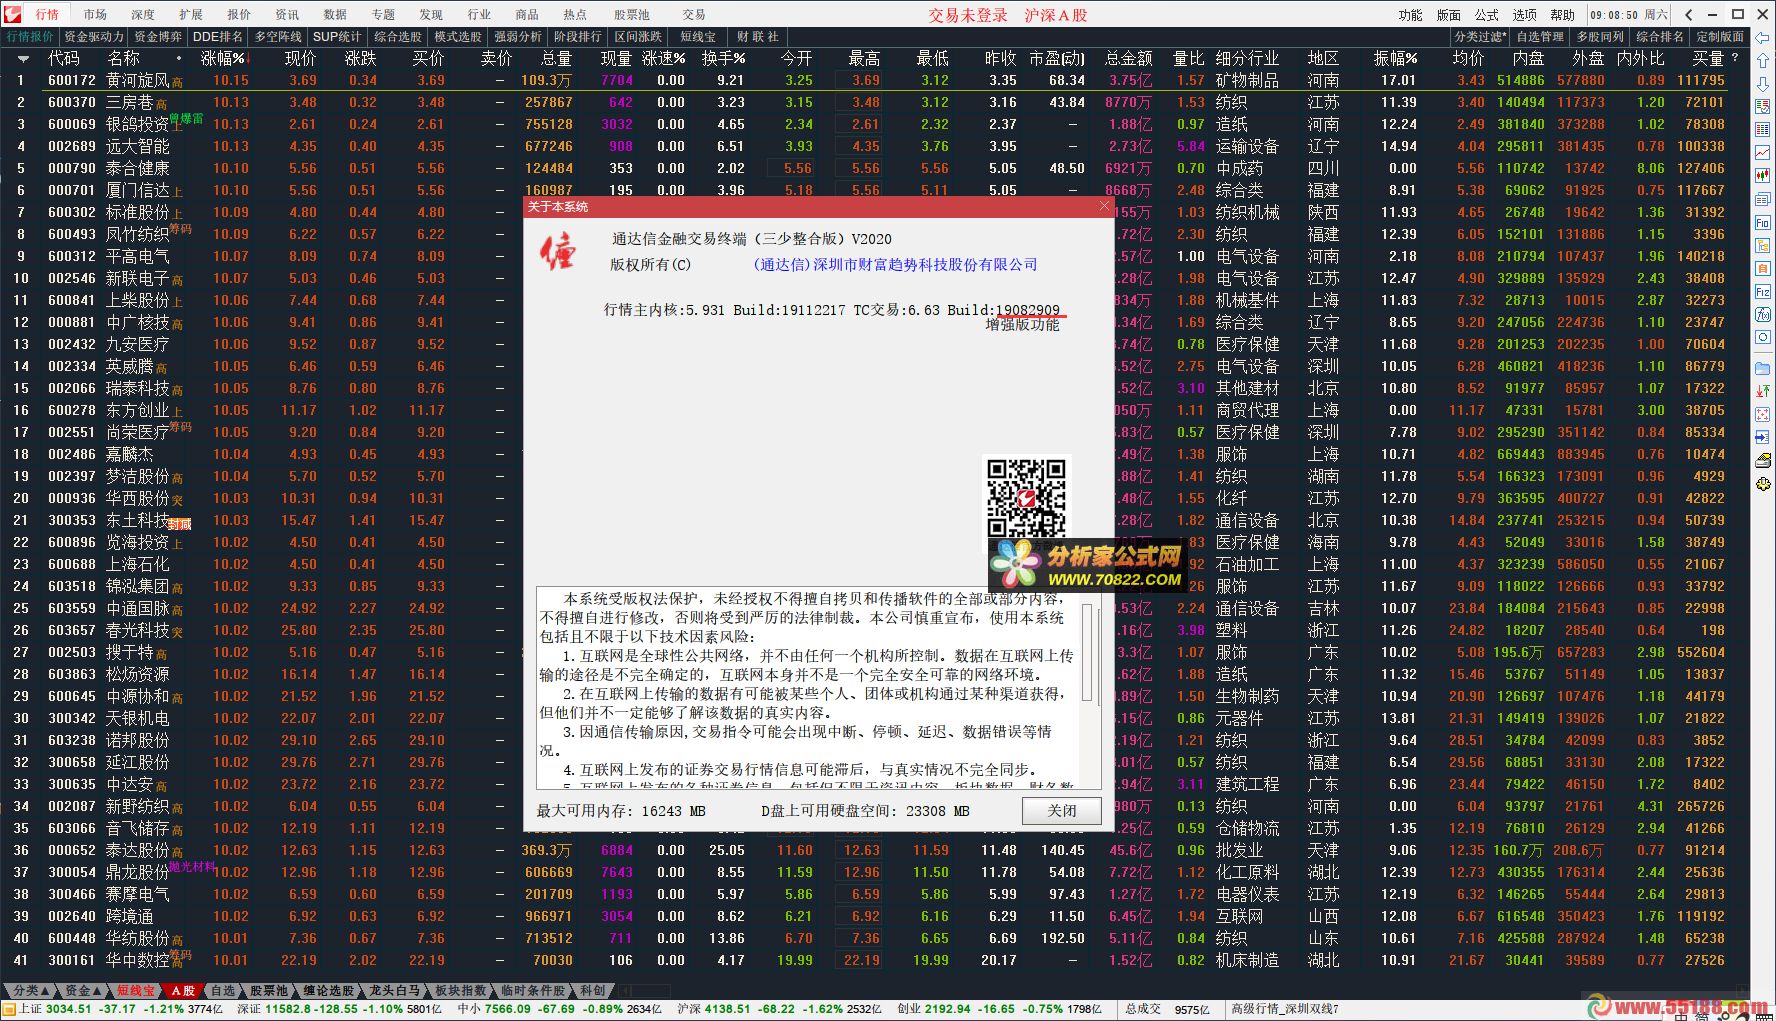Image resolution: width=1776 pixels, height=1021 pixels.
Task: Click the yellow flower settings icon
Action: (1762, 484)
